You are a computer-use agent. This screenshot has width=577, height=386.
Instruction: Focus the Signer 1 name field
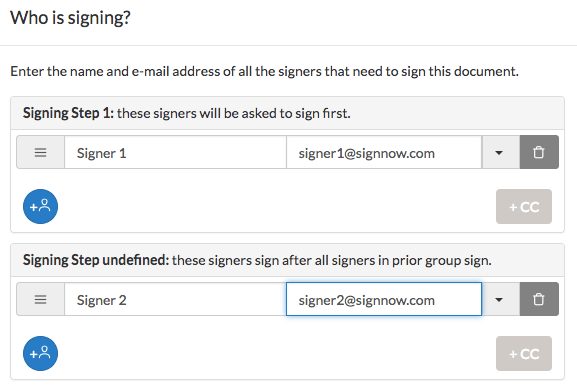(x=176, y=152)
